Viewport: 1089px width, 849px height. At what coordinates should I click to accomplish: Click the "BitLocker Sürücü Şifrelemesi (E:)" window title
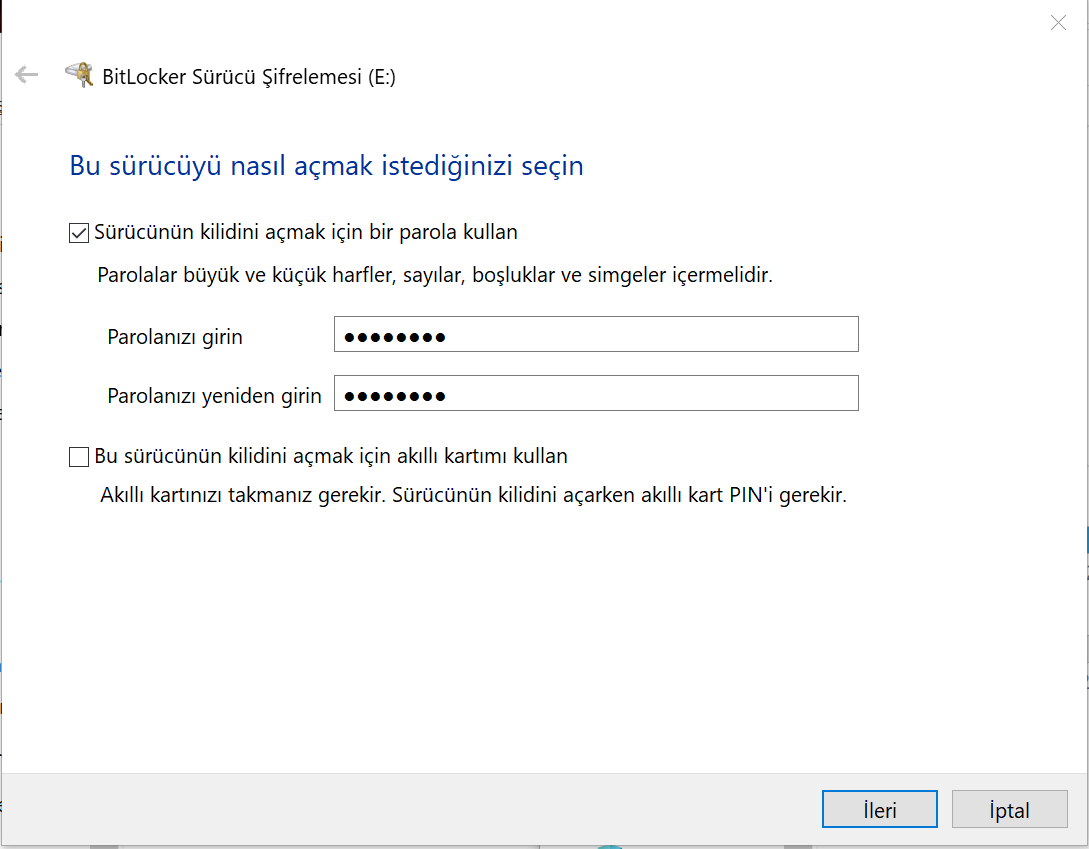(x=249, y=77)
